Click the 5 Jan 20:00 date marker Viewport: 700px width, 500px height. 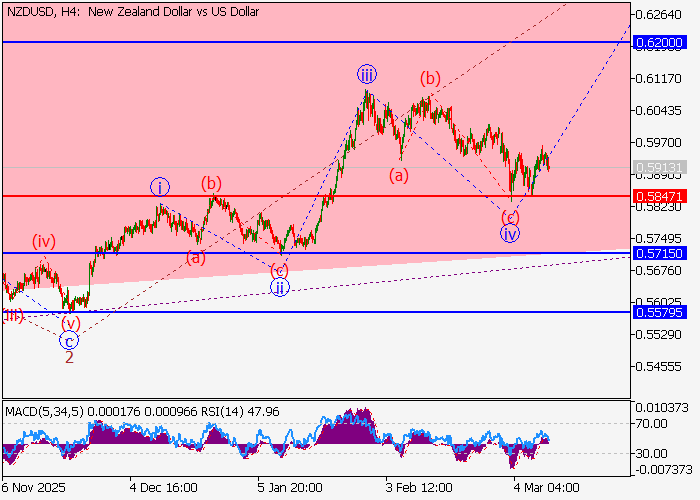289,489
